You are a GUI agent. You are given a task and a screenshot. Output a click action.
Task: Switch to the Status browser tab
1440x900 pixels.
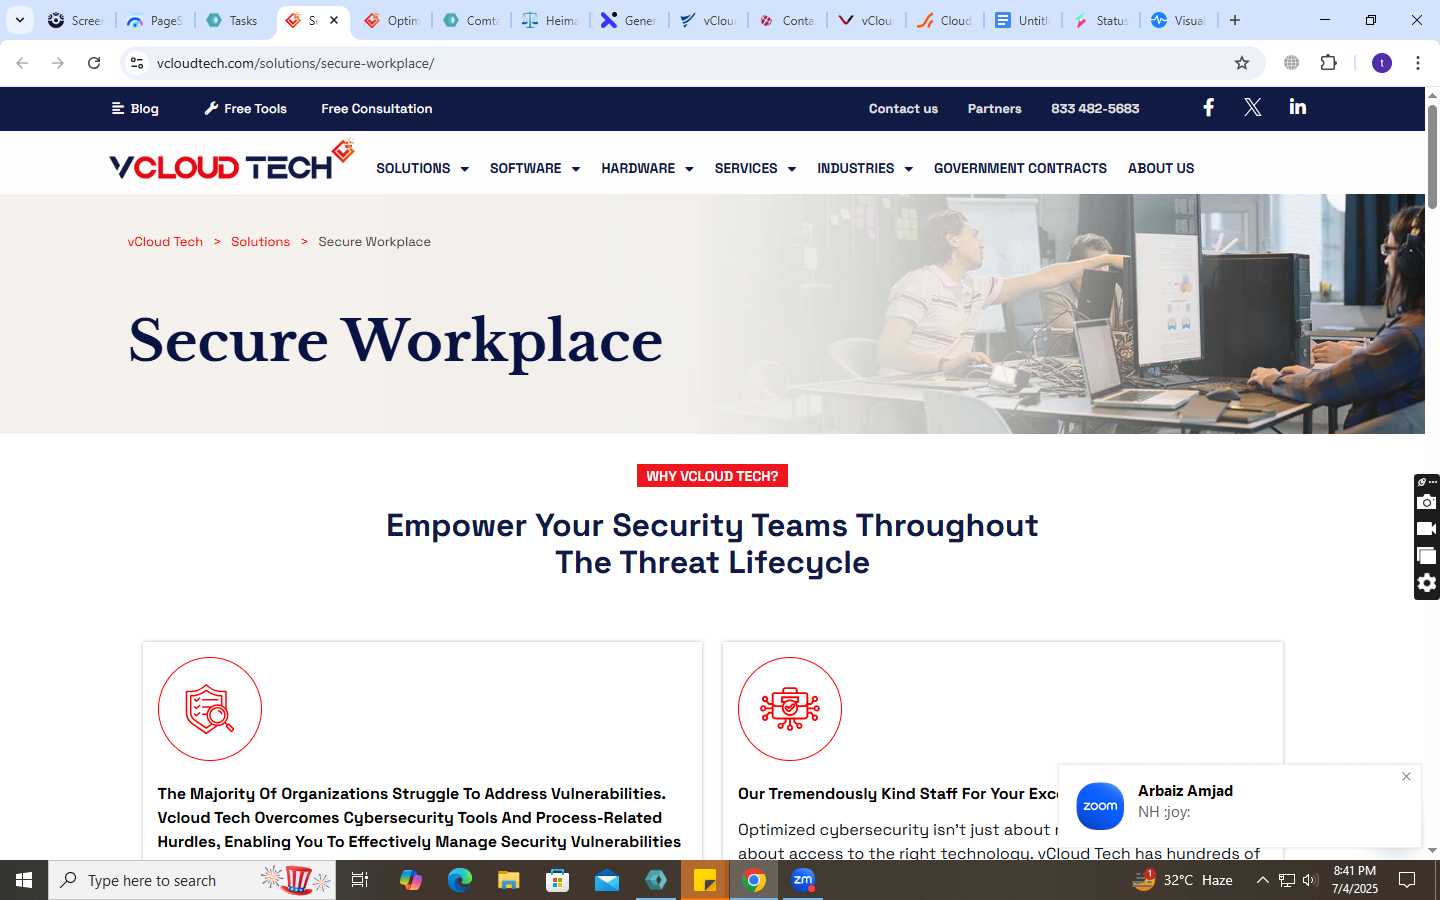(1100, 20)
